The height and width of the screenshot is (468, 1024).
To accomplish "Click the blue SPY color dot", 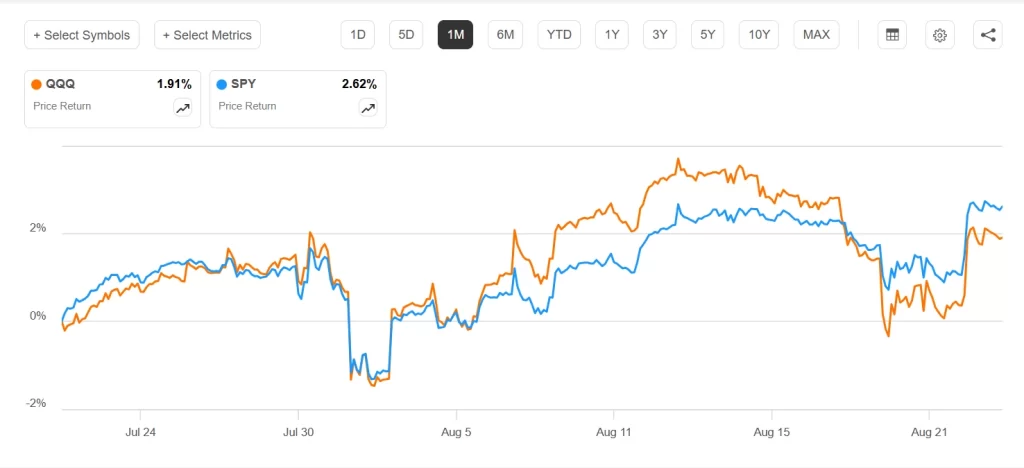I will (x=222, y=85).
